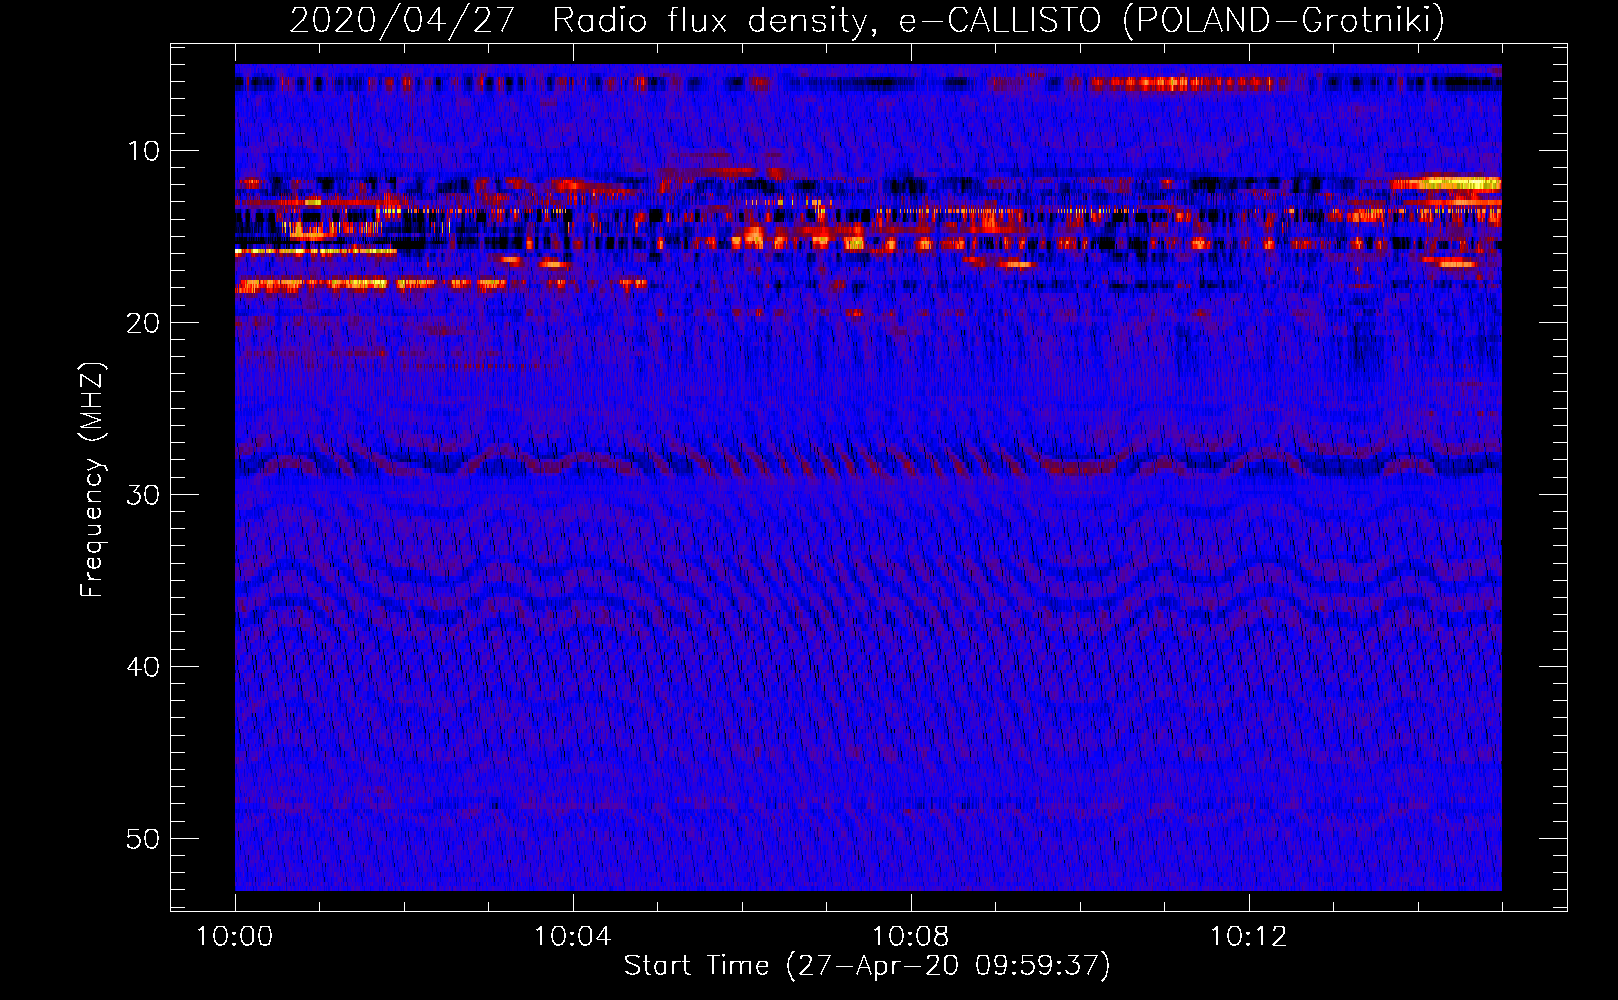Click the 10:00 time tick label

tap(235, 937)
